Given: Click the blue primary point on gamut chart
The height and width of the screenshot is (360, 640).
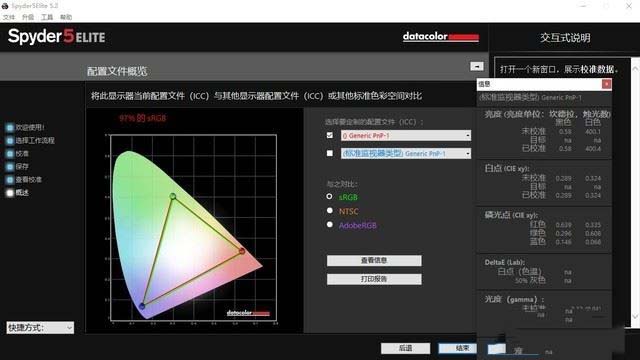Looking at the screenshot, I should tap(142, 306).
